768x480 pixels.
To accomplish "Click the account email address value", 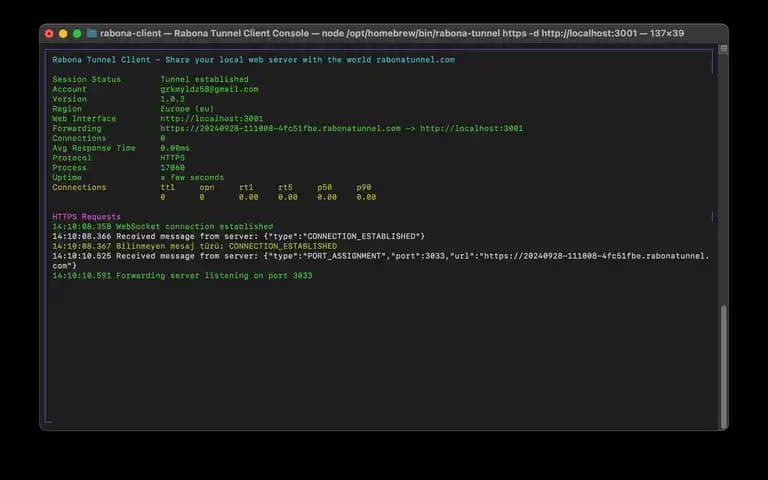I will 209,89.
